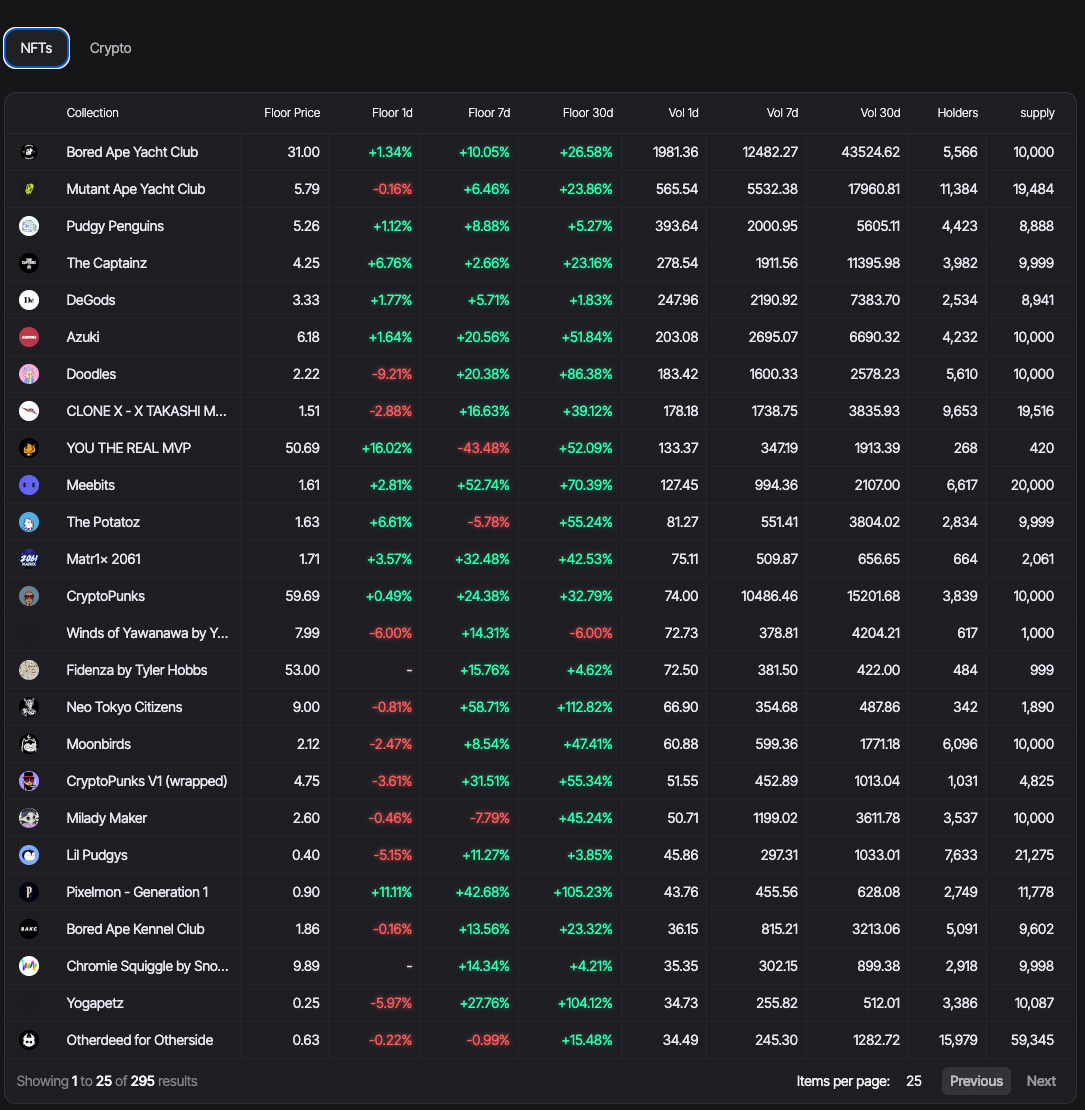Click the Otherdeed for Otherside icon
Image resolution: width=1085 pixels, height=1110 pixels.
(29, 1040)
